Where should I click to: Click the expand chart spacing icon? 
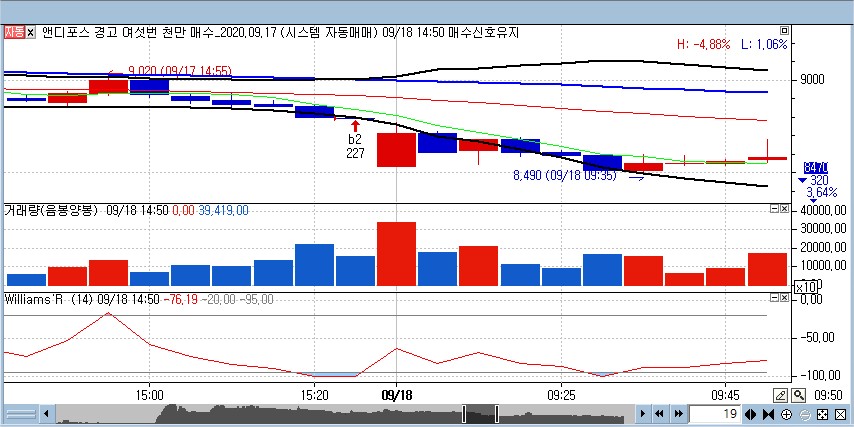click(752, 414)
